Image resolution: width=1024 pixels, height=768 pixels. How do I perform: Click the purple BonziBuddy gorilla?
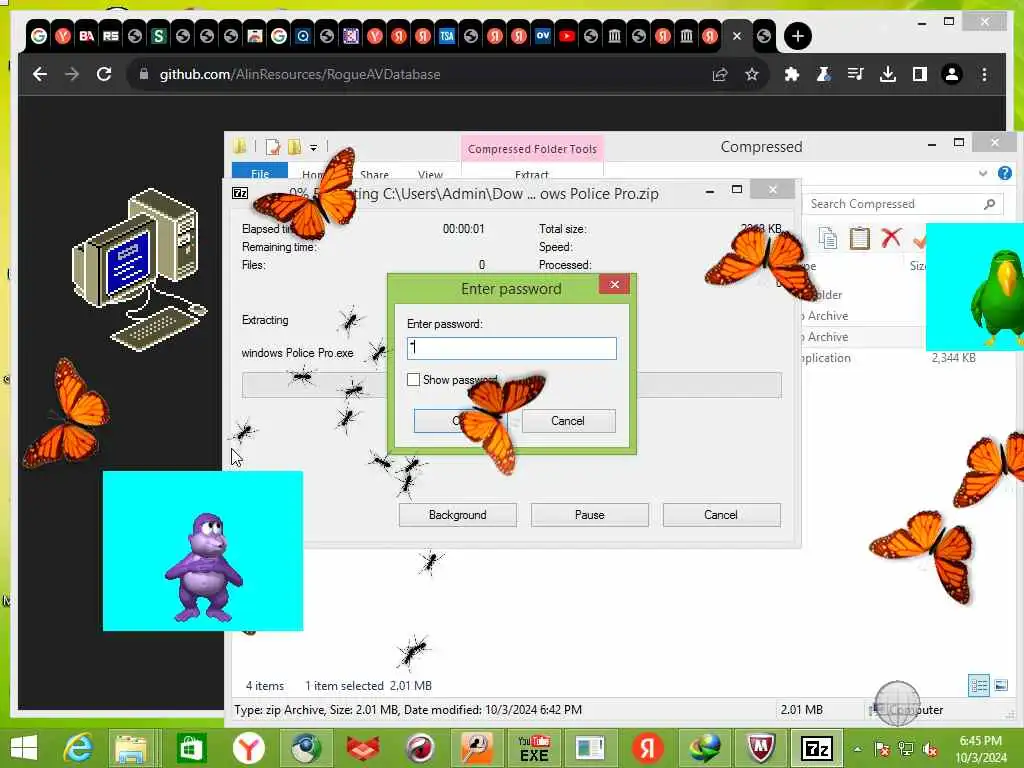pos(203,567)
